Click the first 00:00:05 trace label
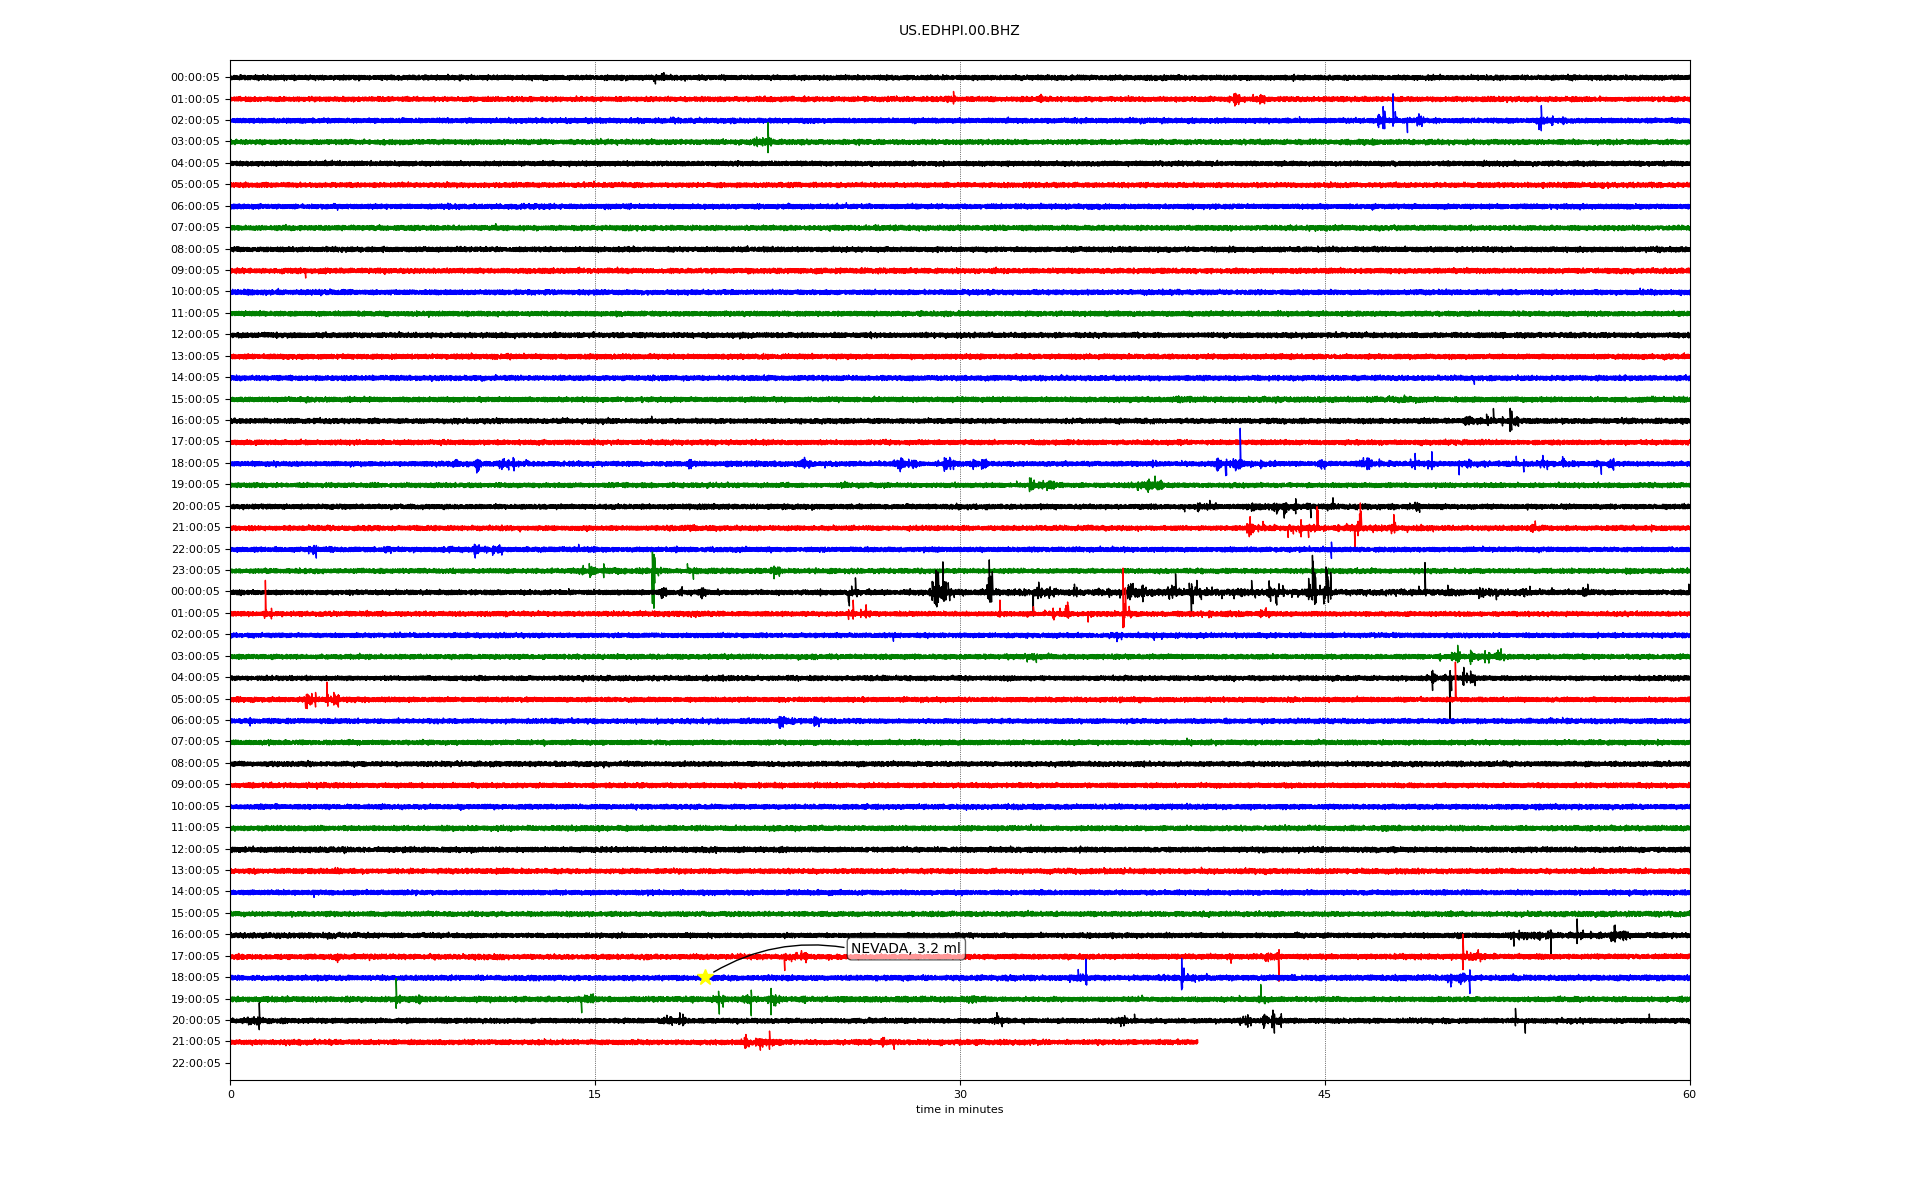The image size is (1920, 1200). click(195, 78)
